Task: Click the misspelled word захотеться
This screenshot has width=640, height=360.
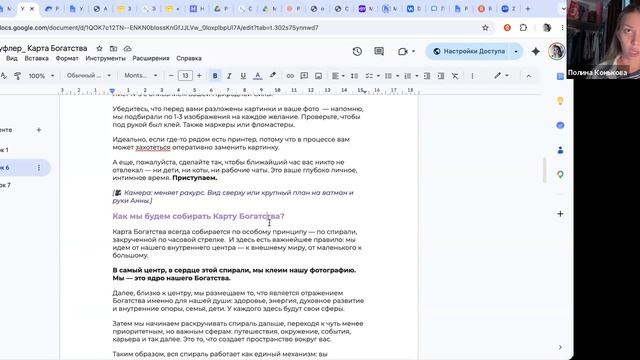Action: 153,147
